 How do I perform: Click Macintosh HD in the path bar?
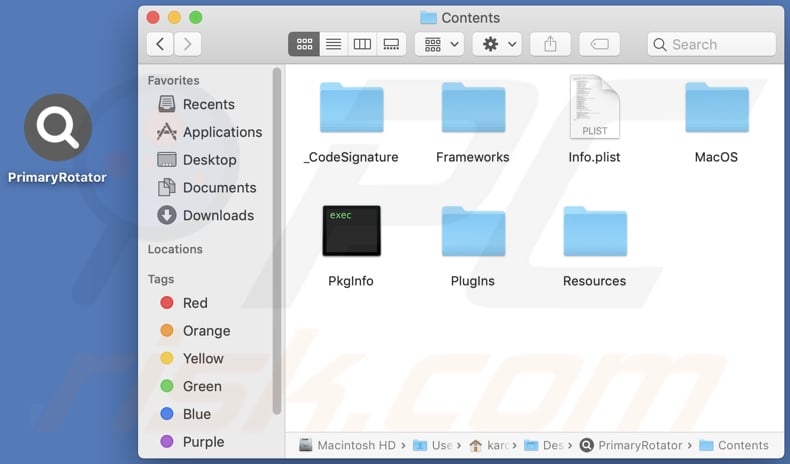[x=347, y=445]
